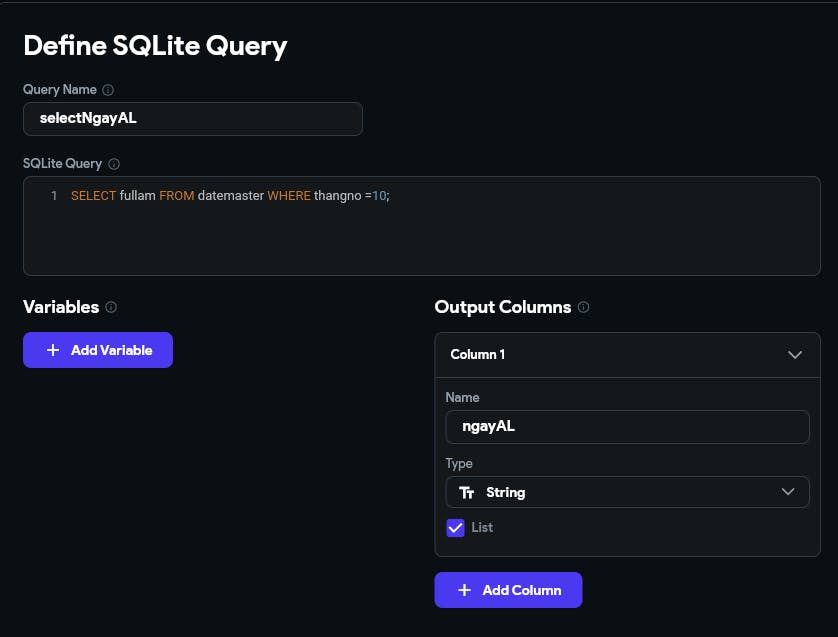Click the plus icon on Add Variable
The width and height of the screenshot is (838, 637).
[53, 350]
